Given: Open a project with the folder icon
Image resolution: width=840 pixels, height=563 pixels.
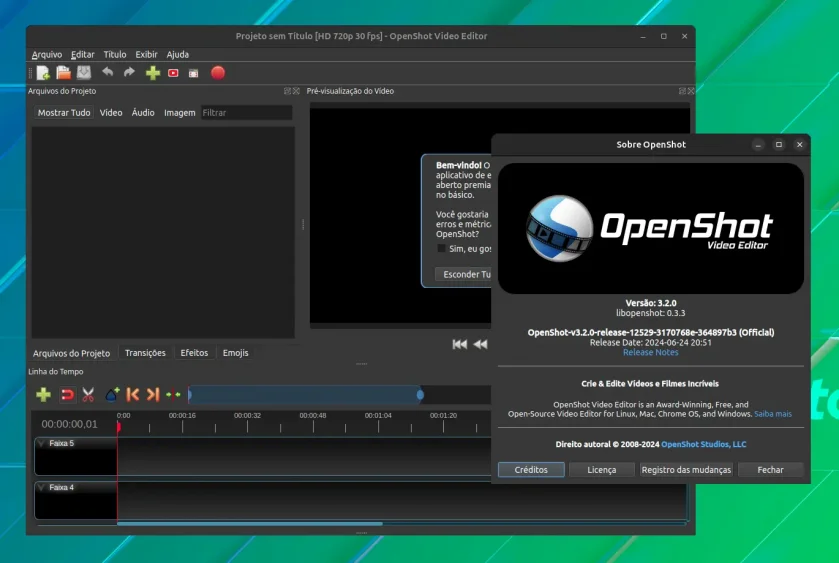Looking at the screenshot, I should coord(63,73).
